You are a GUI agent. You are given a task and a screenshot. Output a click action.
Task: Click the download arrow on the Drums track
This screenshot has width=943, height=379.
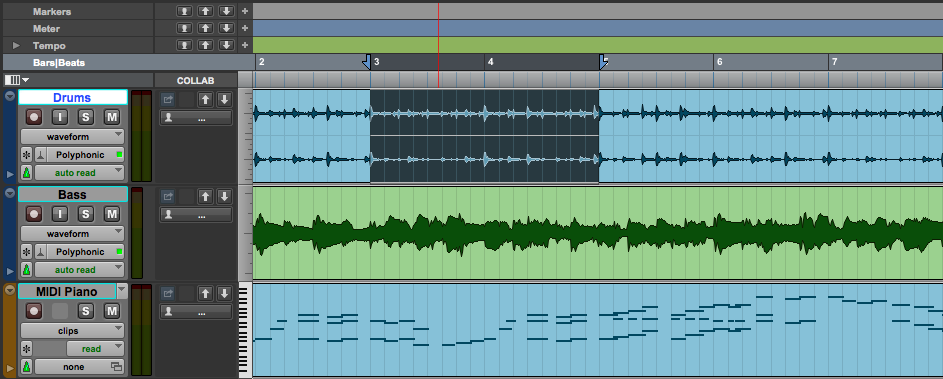[224, 99]
